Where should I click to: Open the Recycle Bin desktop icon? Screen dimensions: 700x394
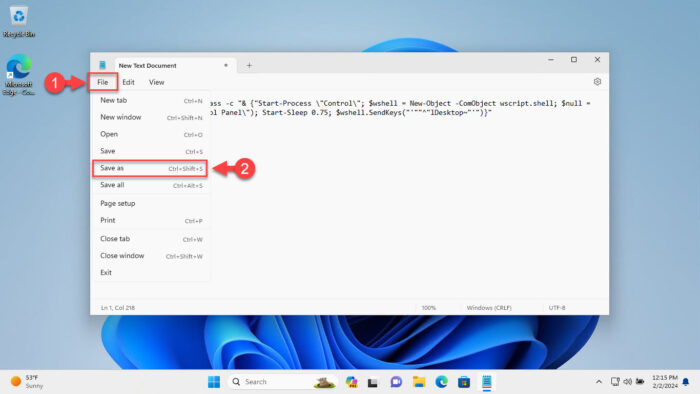(x=19, y=21)
